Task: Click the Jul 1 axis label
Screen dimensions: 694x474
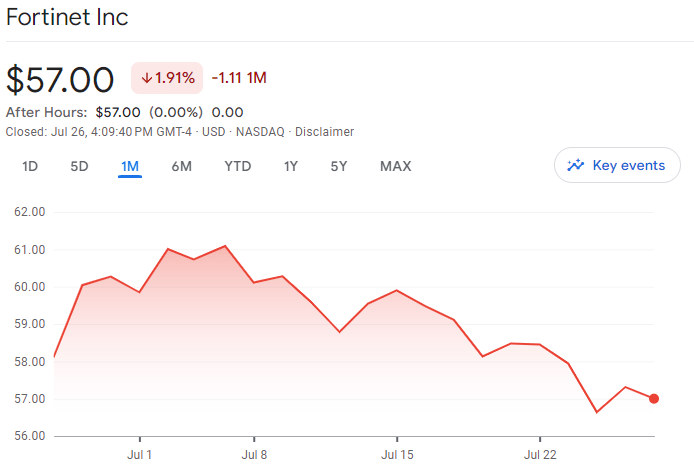Action: click(140, 455)
